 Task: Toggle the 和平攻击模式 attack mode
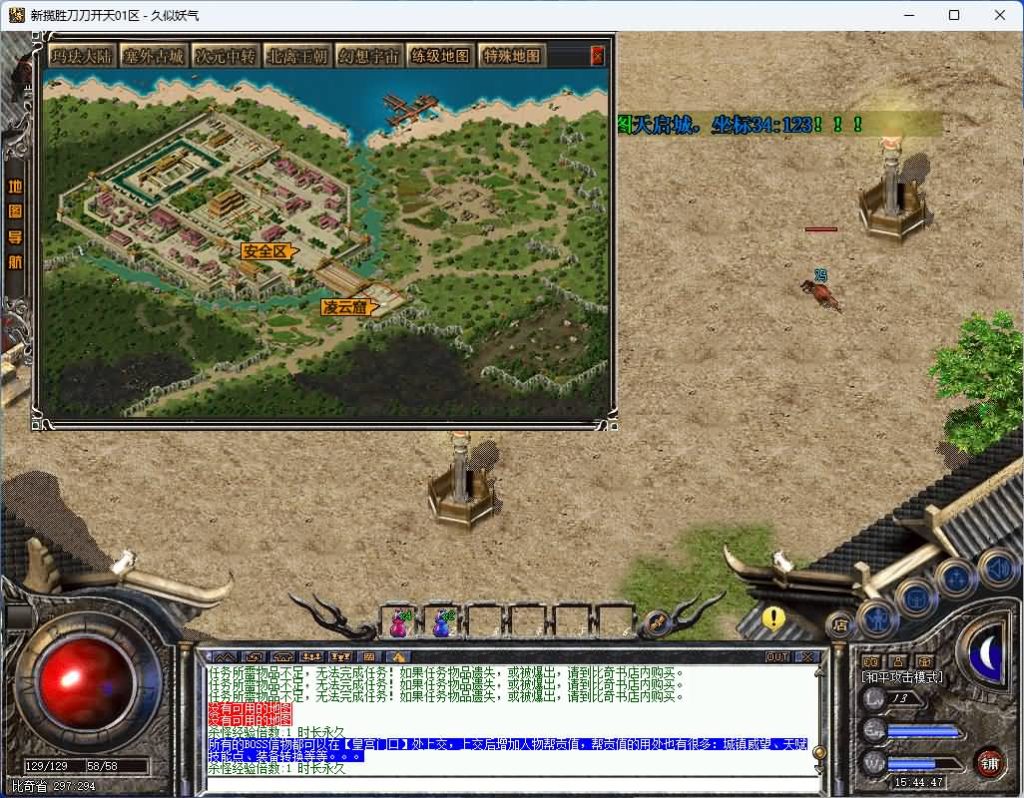click(902, 677)
